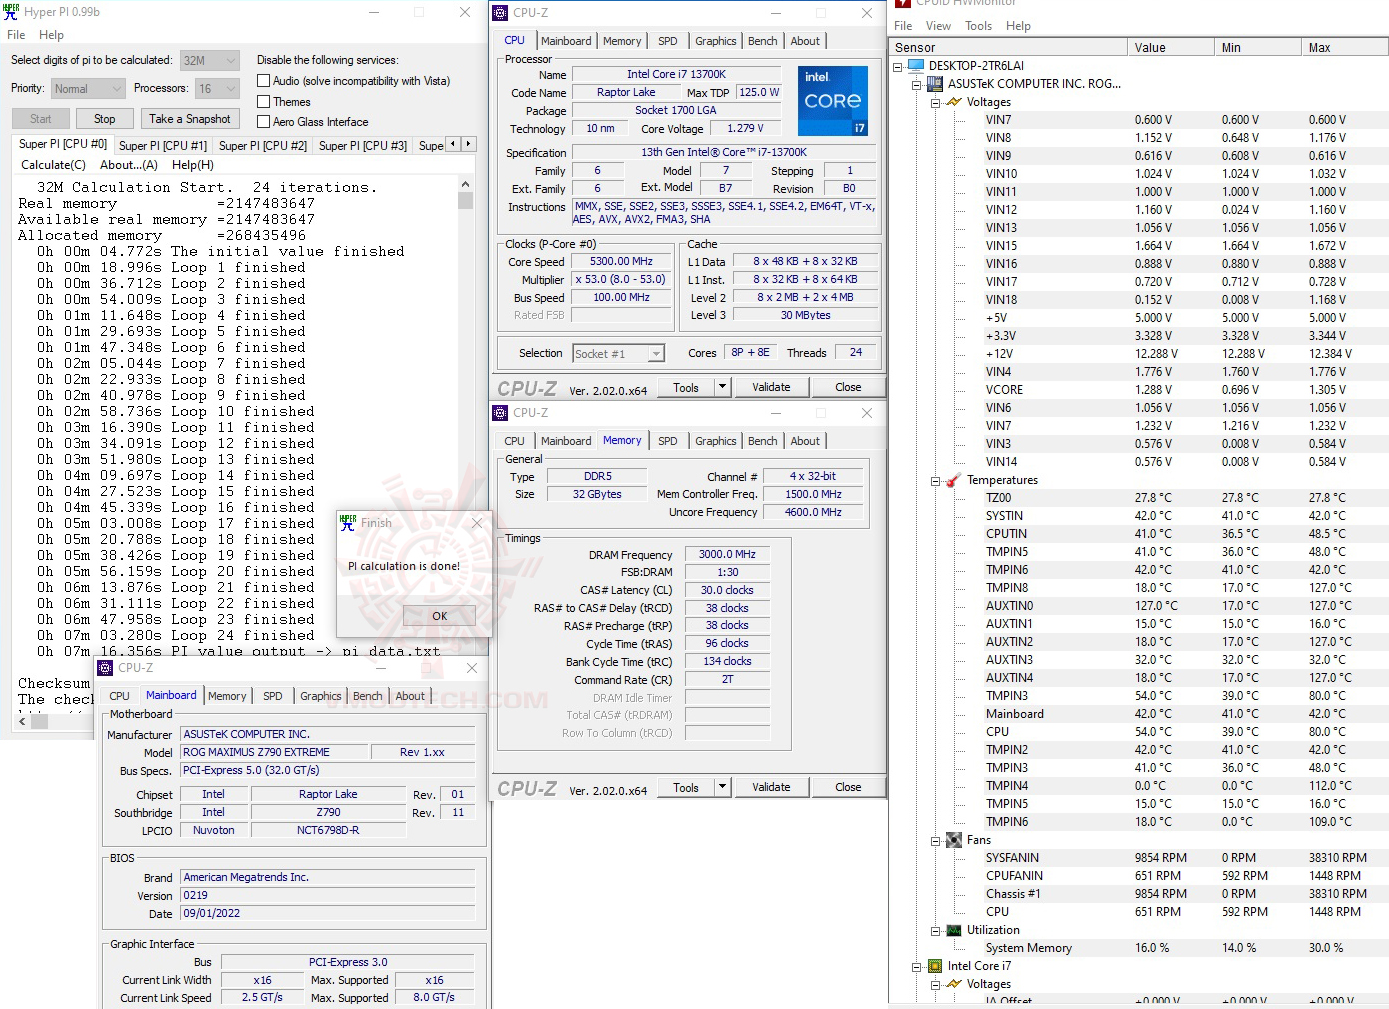Click the Utilization icon in the HWMonitor tree
The height and width of the screenshot is (1009, 1389).
(x=954, y=930)
